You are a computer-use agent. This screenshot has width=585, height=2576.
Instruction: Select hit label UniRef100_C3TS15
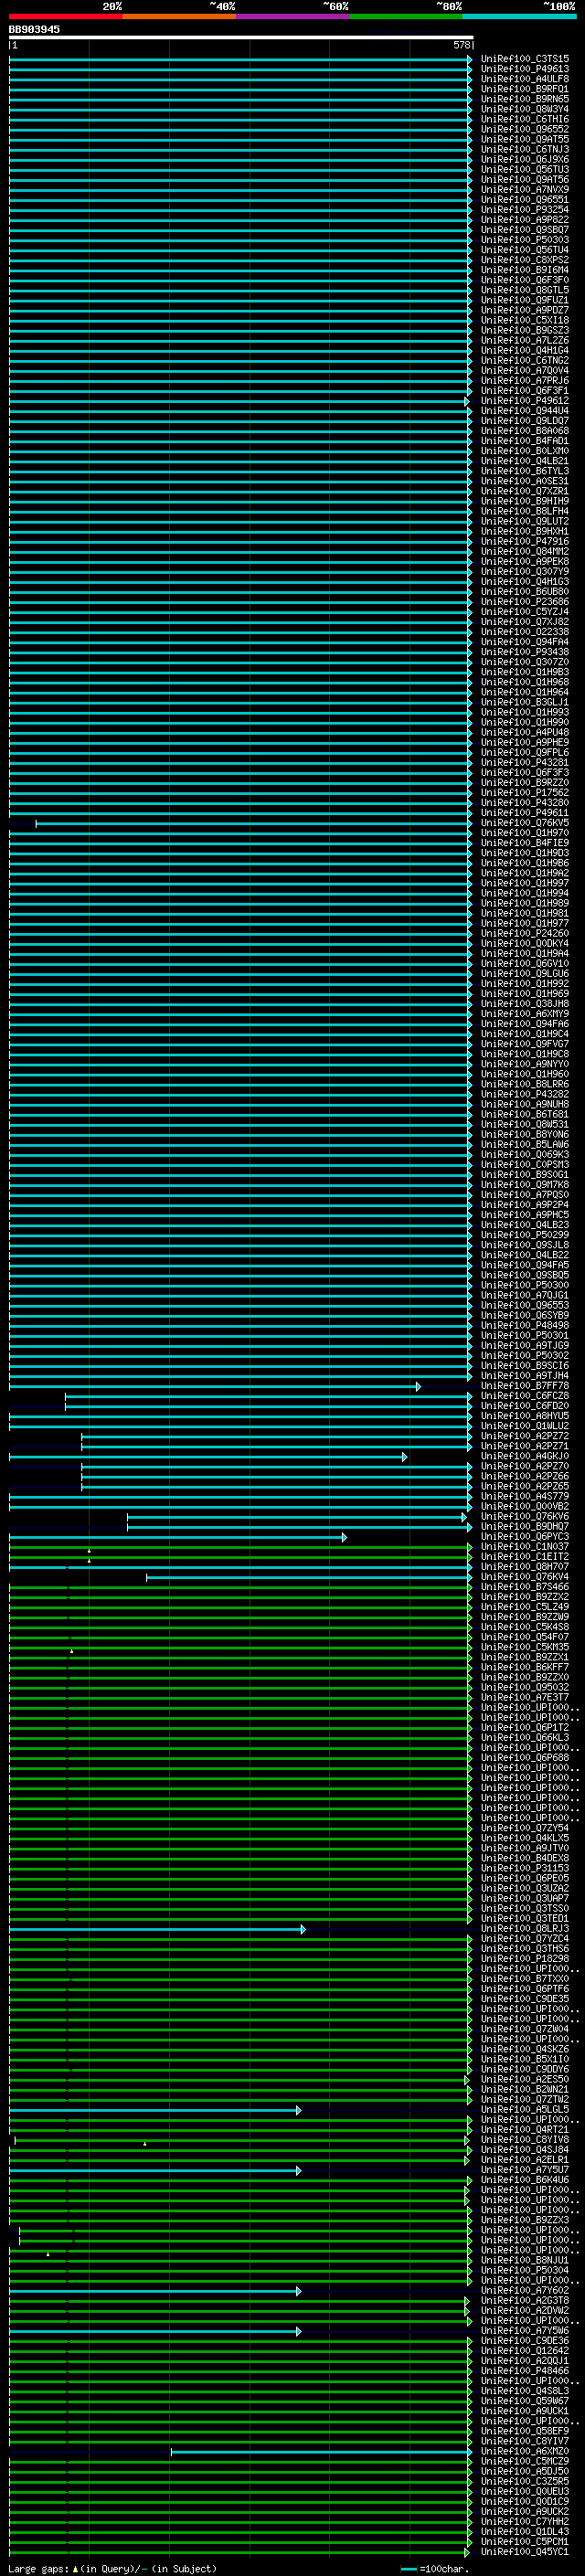click(525, 59)
